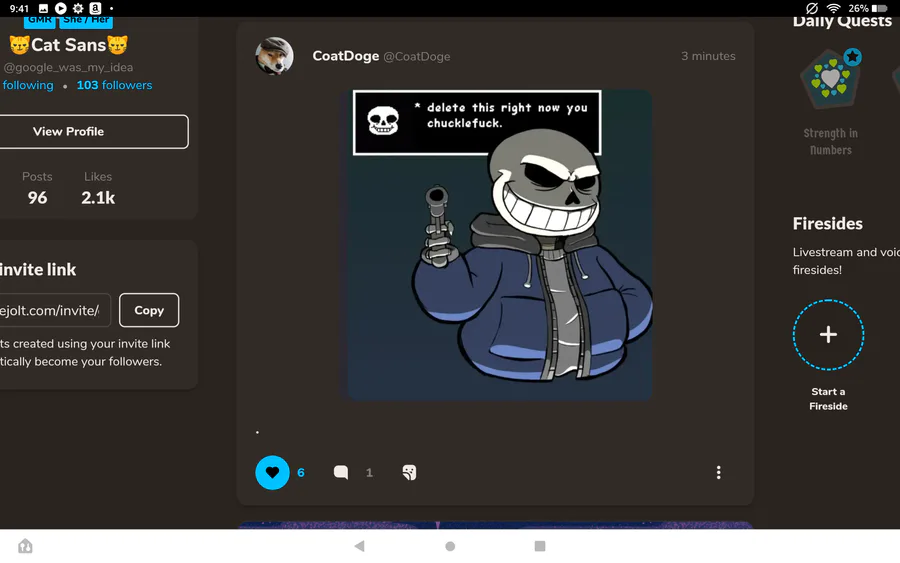900x563 pixels.
Task: Click the 6 likes count
Action: click(x=301, y=472)
